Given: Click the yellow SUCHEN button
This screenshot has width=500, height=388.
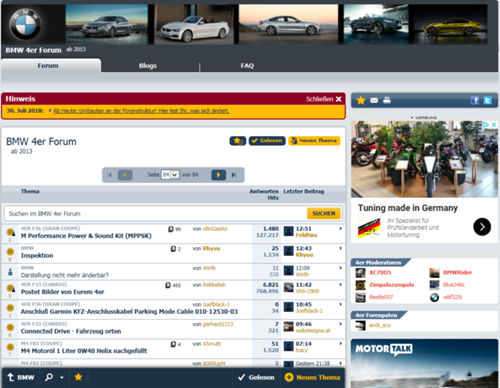Looking at the screenshot, I should click(324, 213).
